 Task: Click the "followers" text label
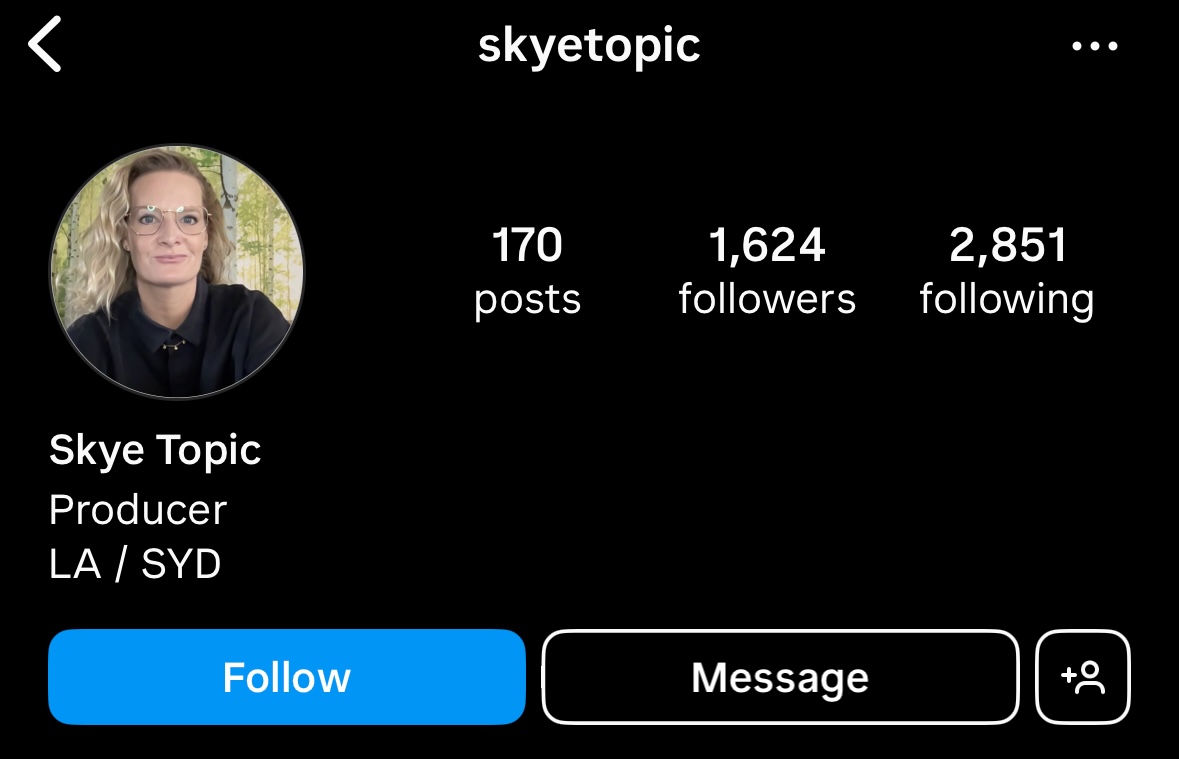point(767,298)
